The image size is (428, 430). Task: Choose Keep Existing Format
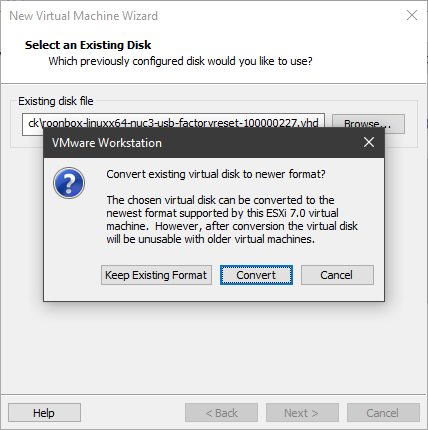pos(156,275)
